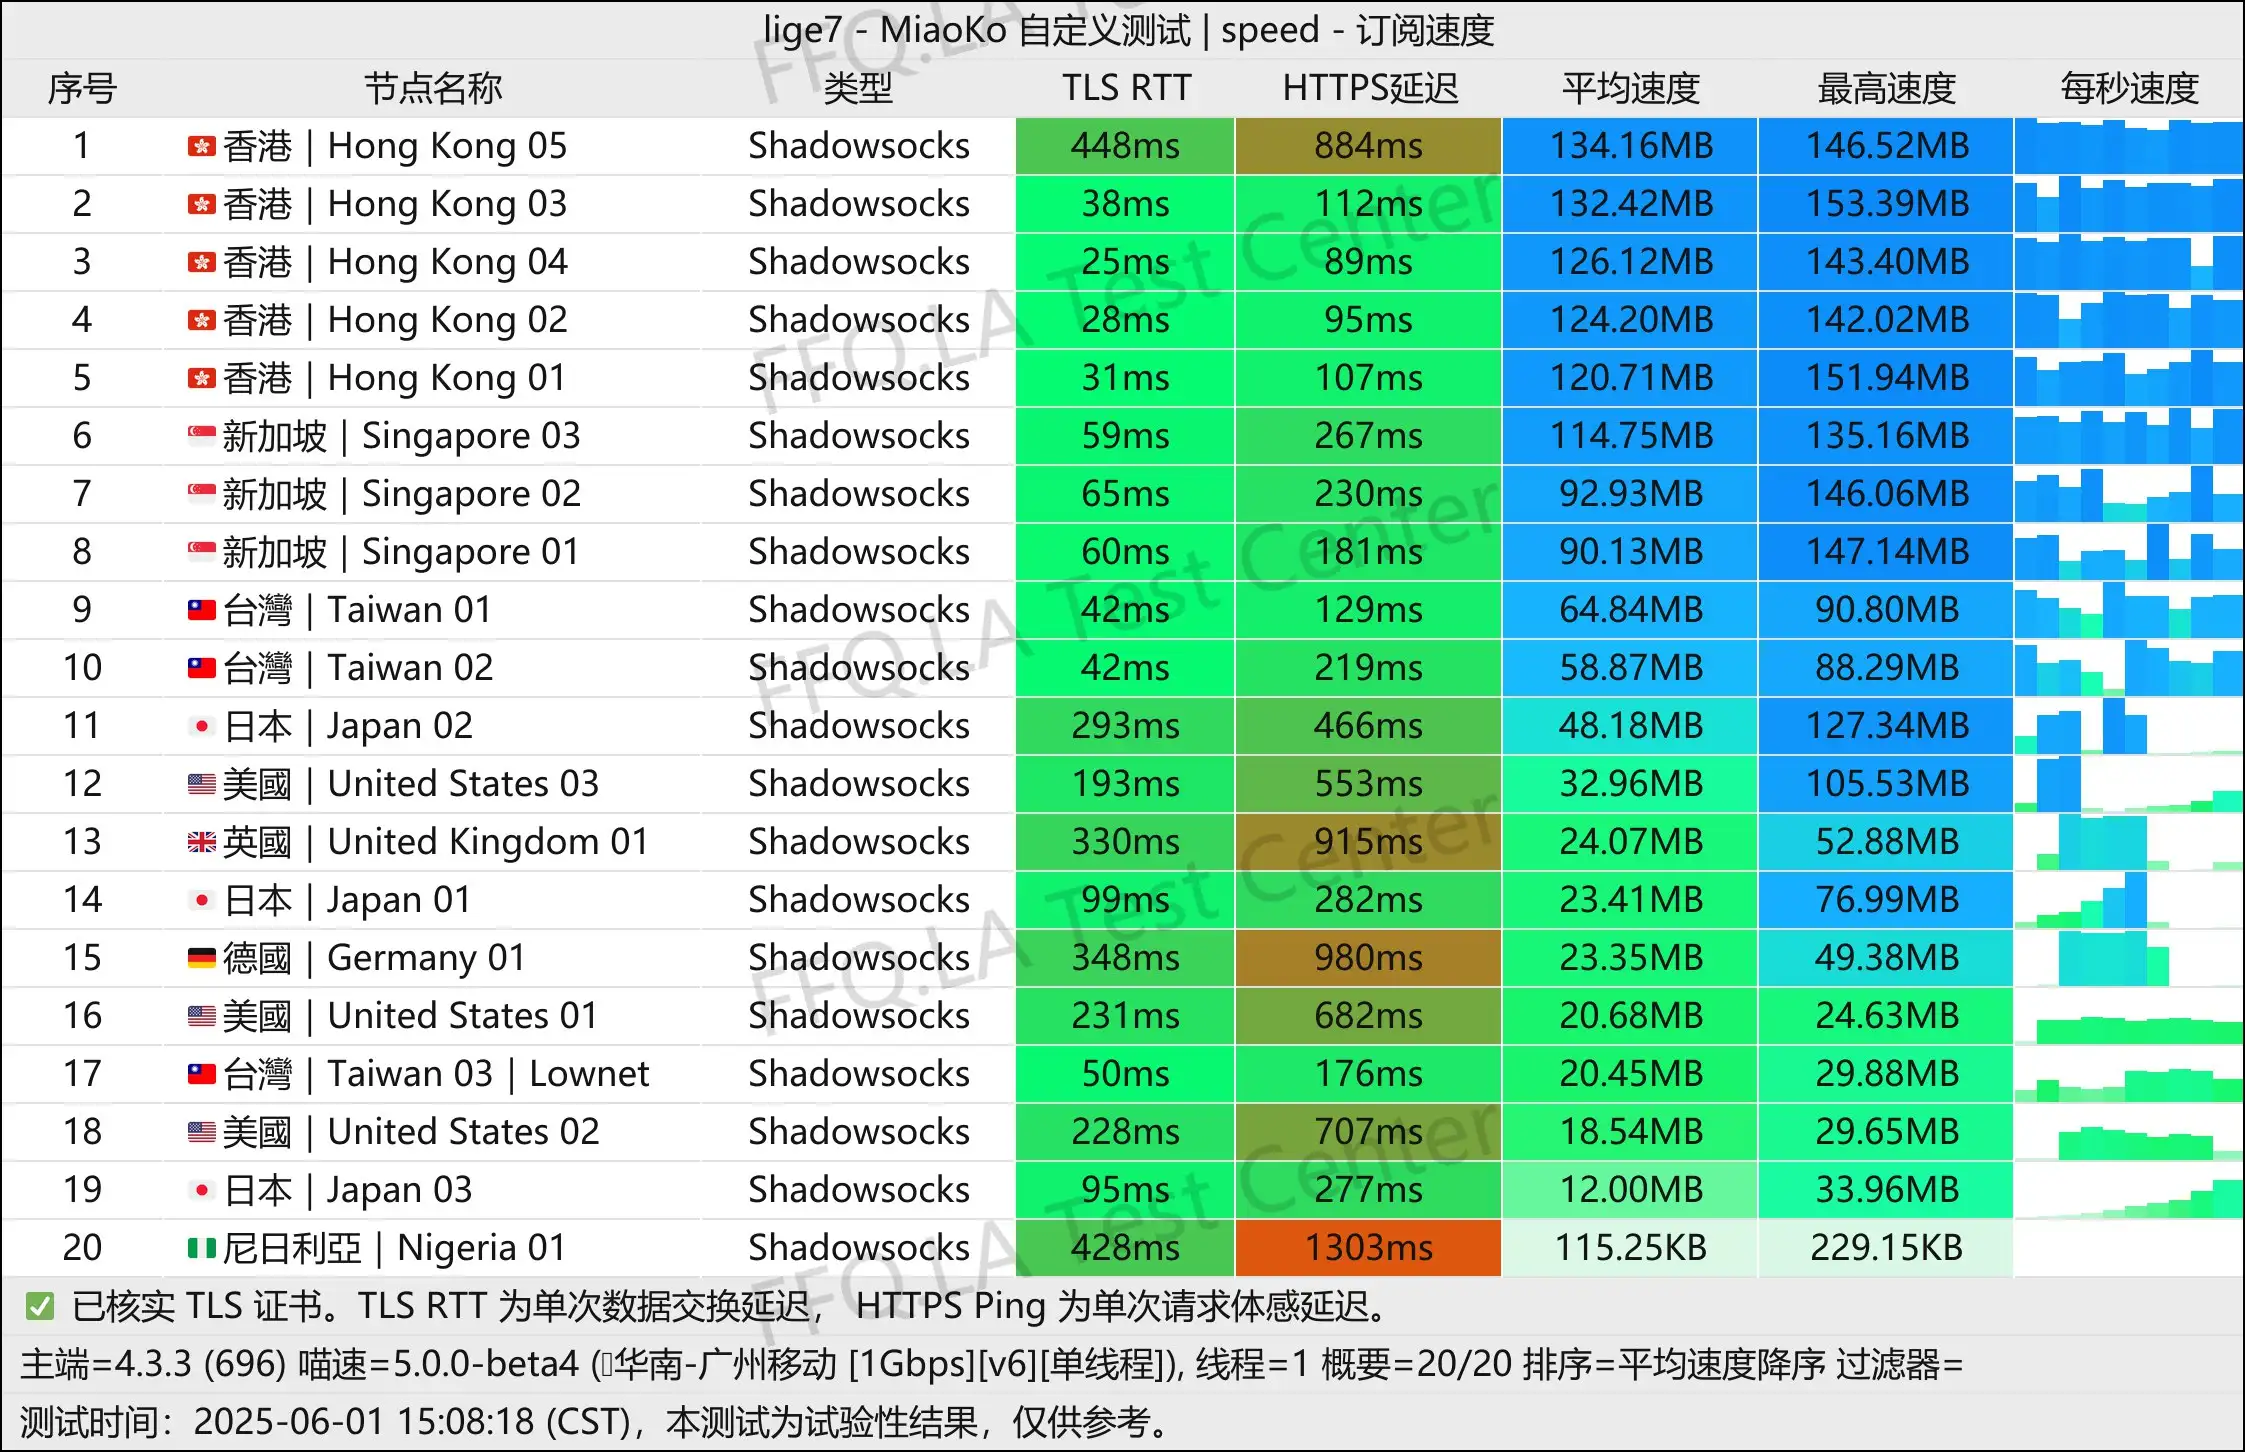The width and height of the screenshot is (2245, 1452).
Task: Click the 267ms HTTPS delay cell
Action: coord(1368,436)
